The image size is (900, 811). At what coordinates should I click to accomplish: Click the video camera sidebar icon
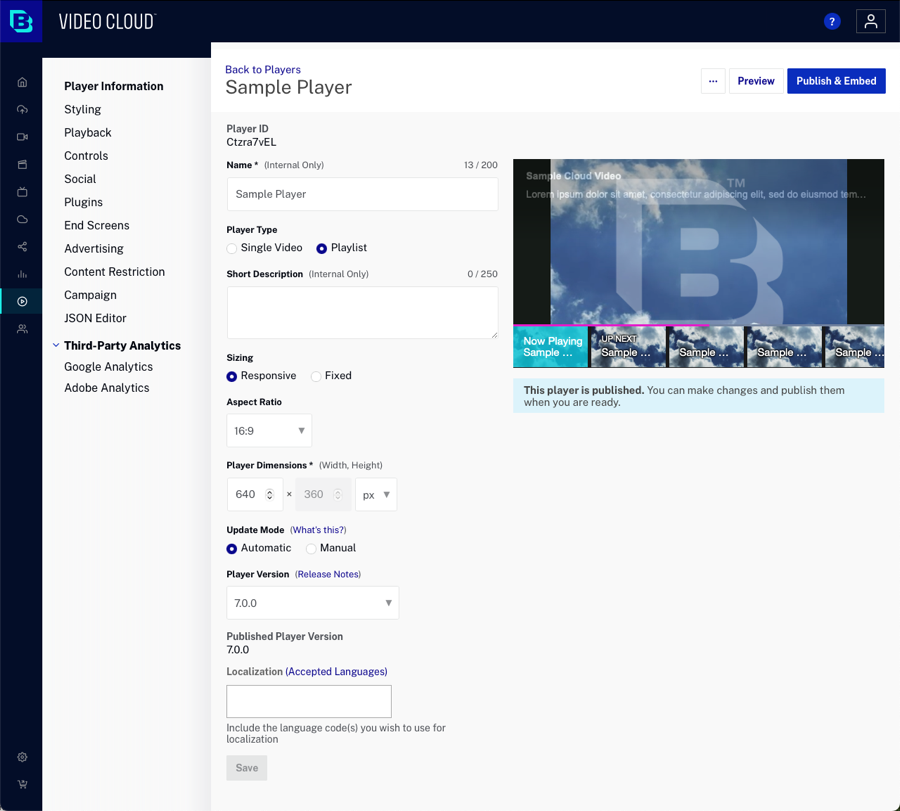[x=22, y=137]
